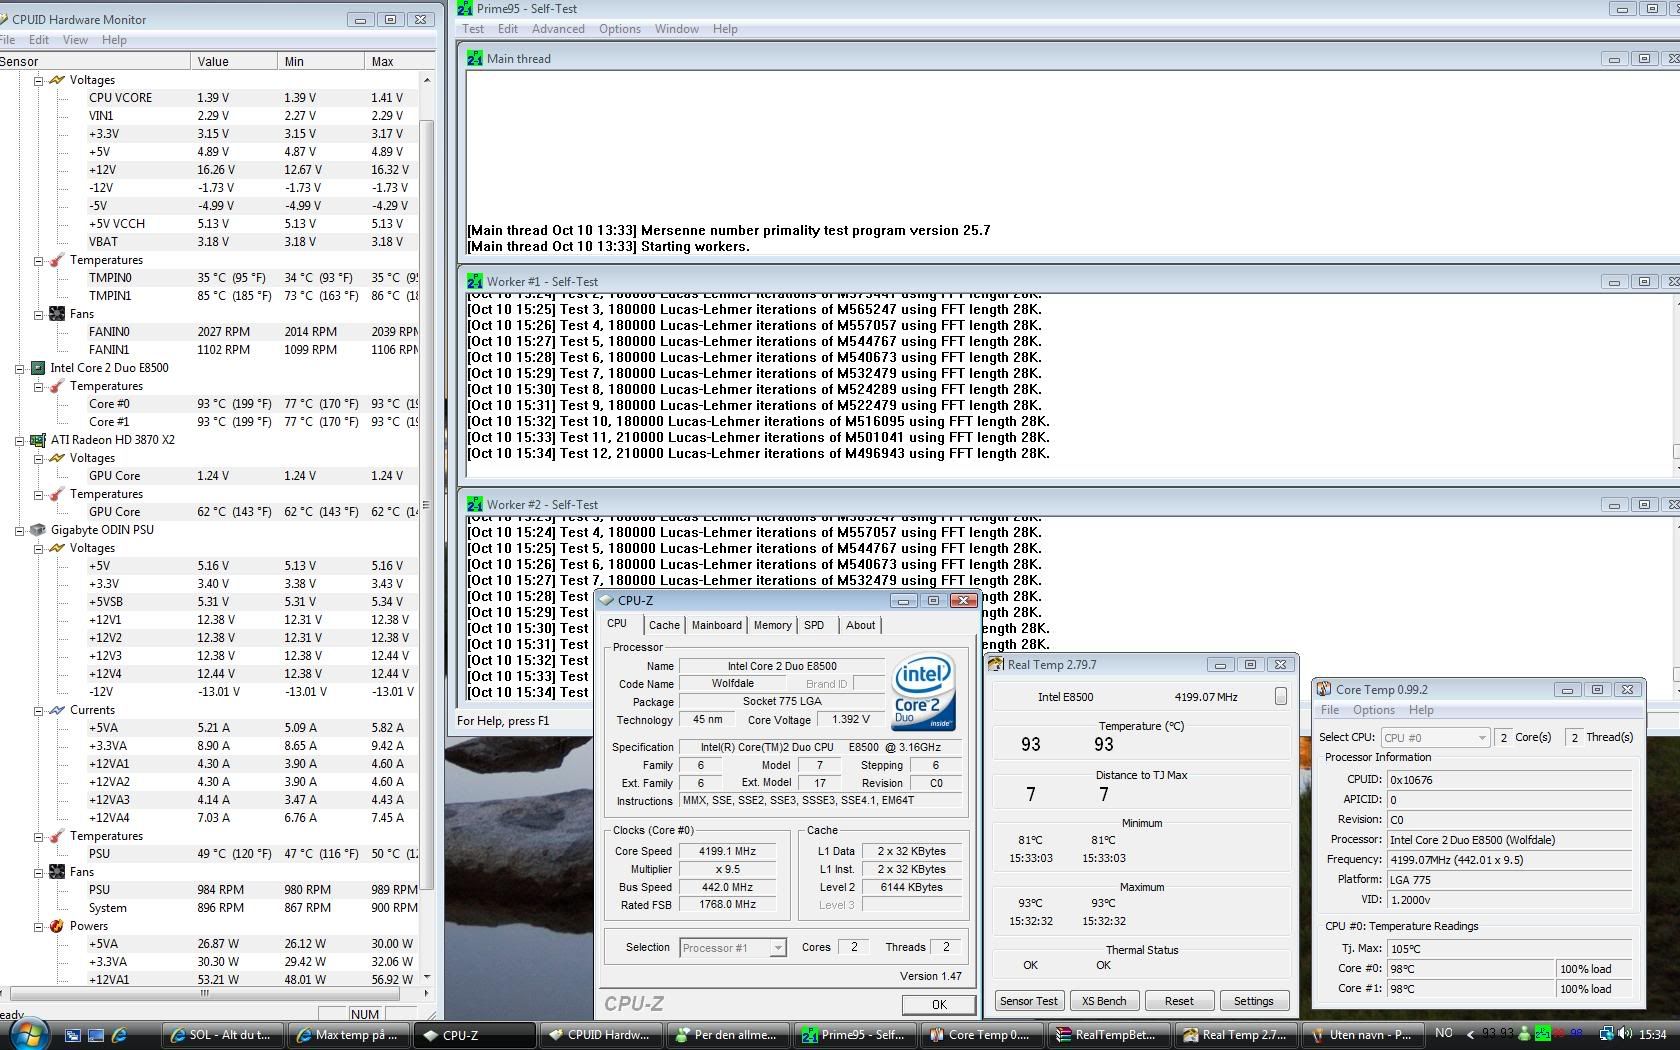This screenshot has height=1050, width=1680.
Task: Collapse the Powers section in HWMonitor
Action: coord(38,926)
